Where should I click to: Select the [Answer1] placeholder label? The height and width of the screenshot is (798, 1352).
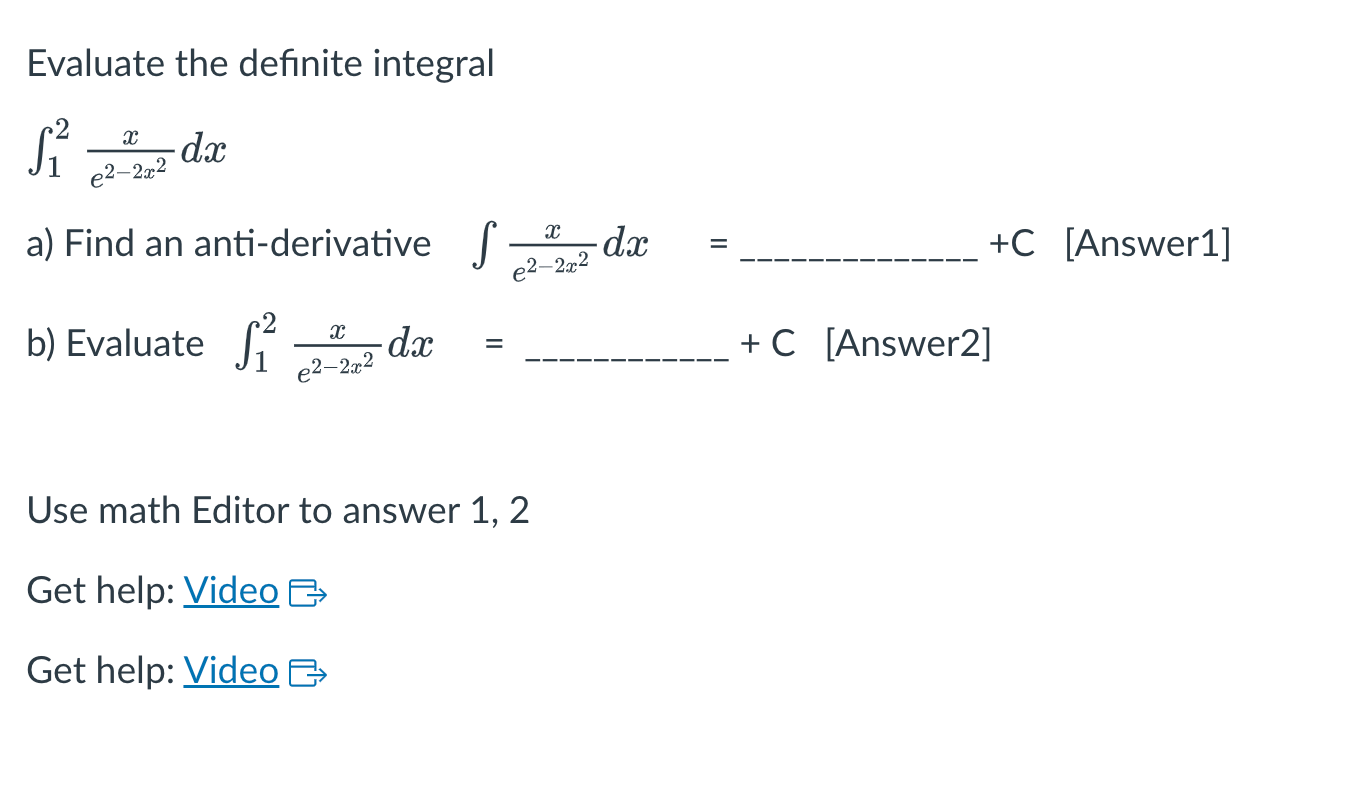click(1148, 243)
